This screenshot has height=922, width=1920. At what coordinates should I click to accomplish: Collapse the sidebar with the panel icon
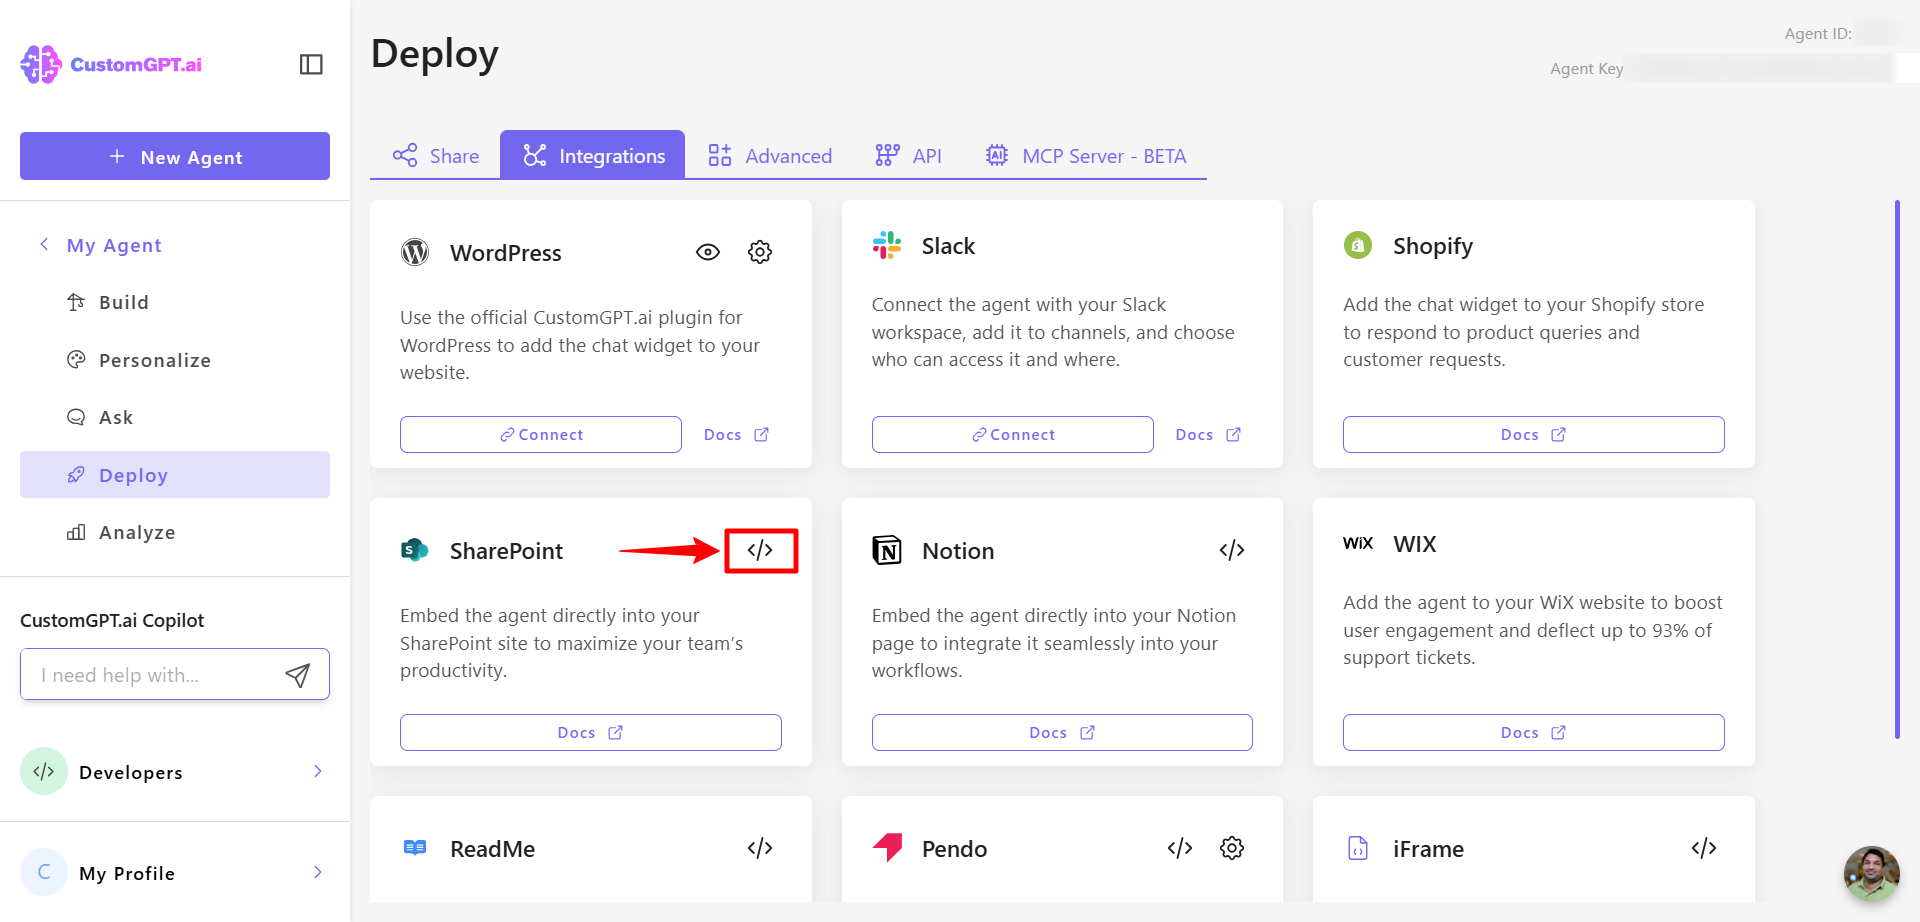coord(311,64)
